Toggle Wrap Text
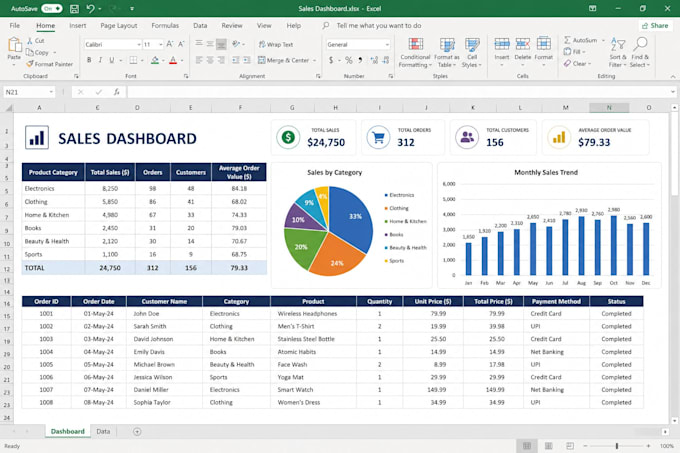Screen dimensions: 680x453 click(x=276, y=44)
